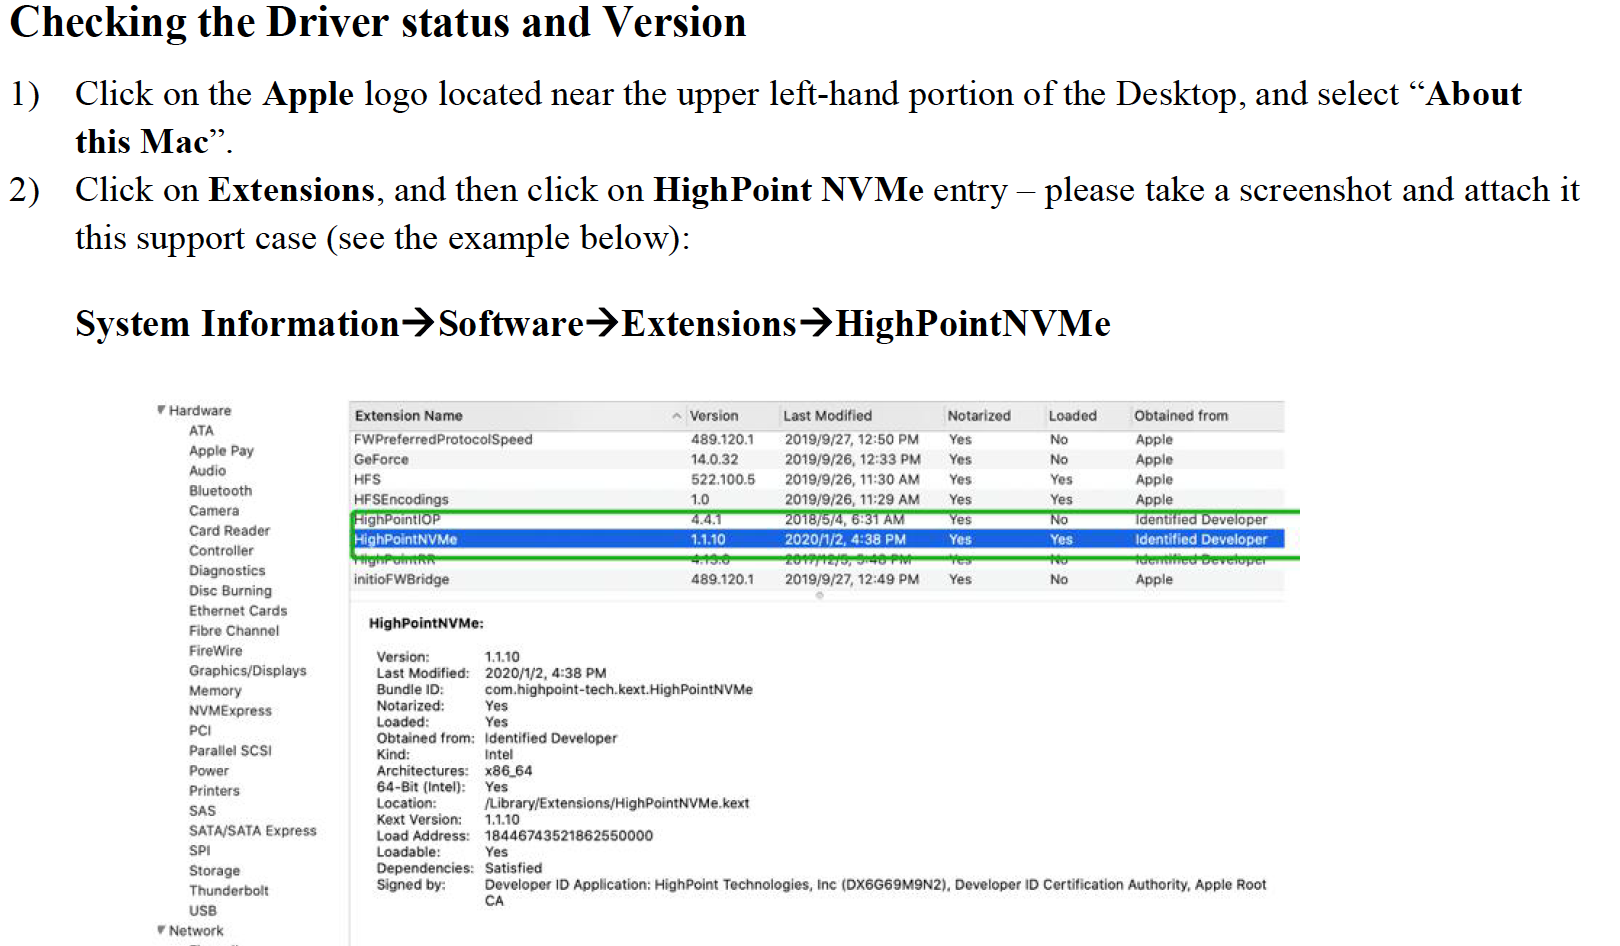Open NVMExpress in the sidebar
The width and height of the screenshot is (1620, 946).
pos(230,710)
